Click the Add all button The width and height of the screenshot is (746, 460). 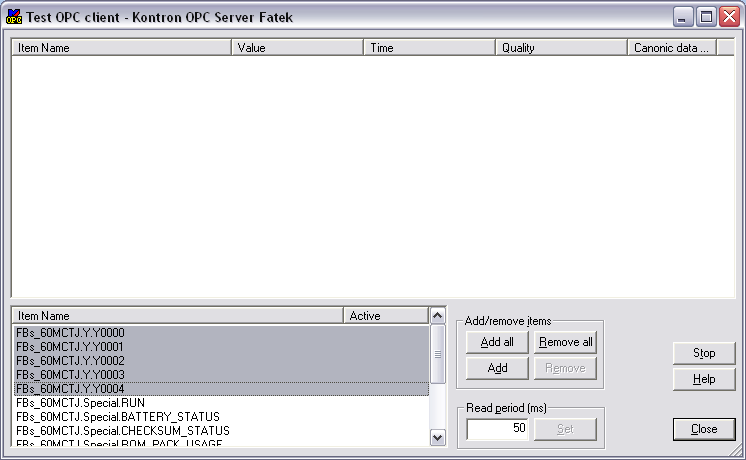pyautogui.click(x=497, y=342)
